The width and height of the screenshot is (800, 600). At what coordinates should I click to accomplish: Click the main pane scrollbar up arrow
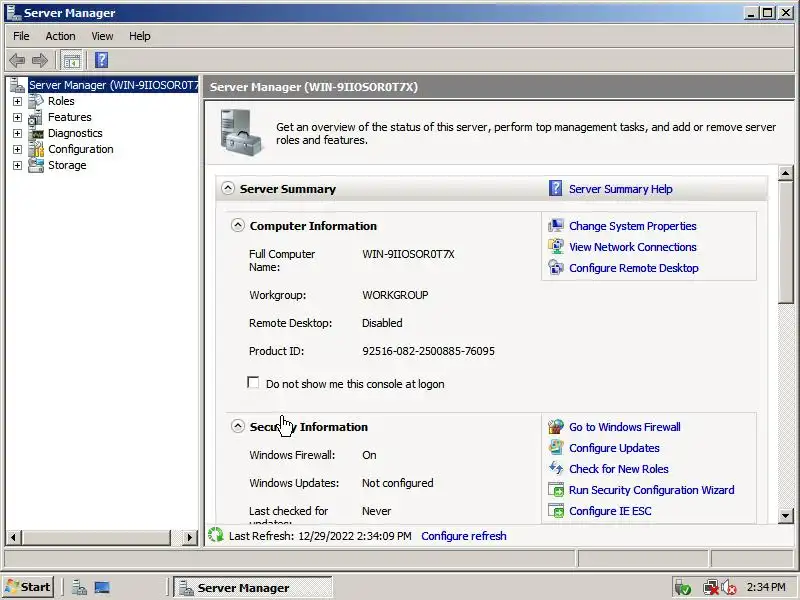click(x=786, y=173)
